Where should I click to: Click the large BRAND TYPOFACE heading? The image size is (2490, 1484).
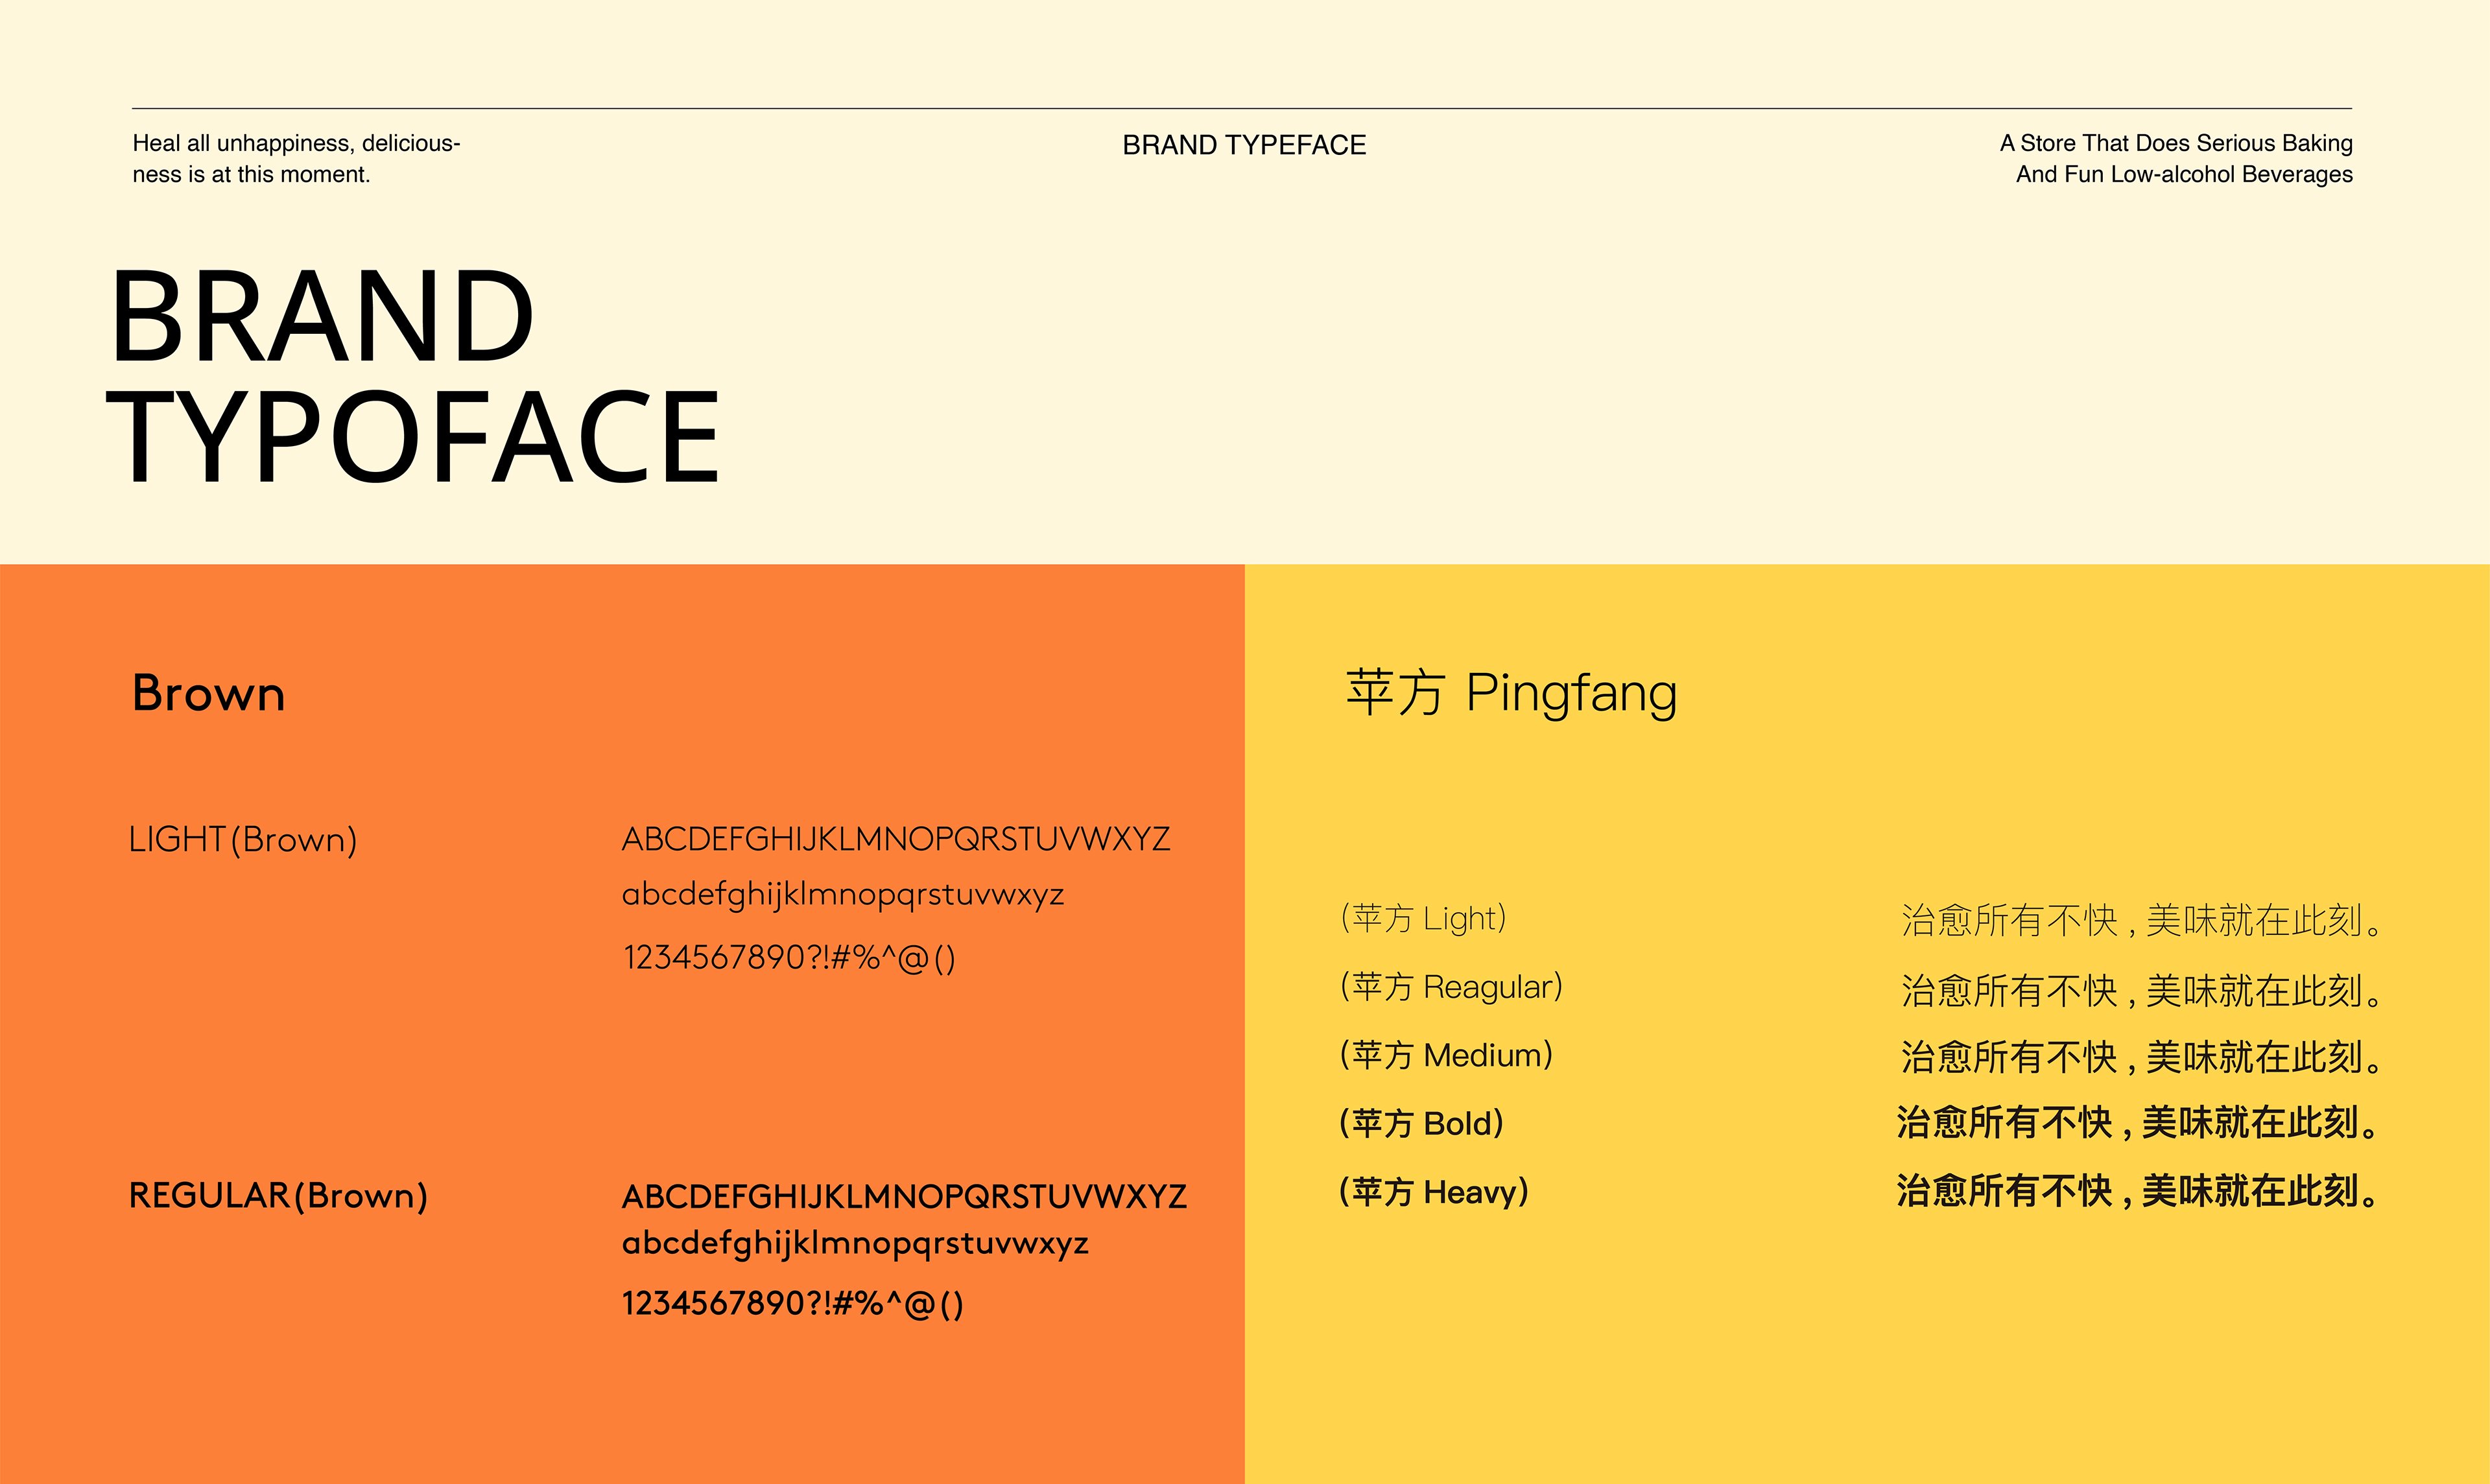pos(413,376)
